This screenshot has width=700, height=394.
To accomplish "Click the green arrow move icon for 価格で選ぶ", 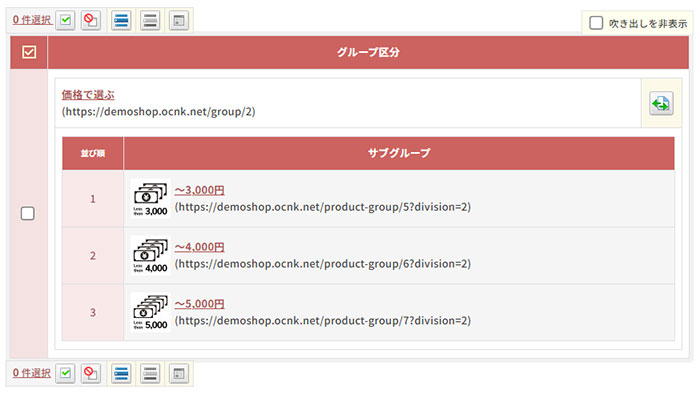I will (661, 104).
